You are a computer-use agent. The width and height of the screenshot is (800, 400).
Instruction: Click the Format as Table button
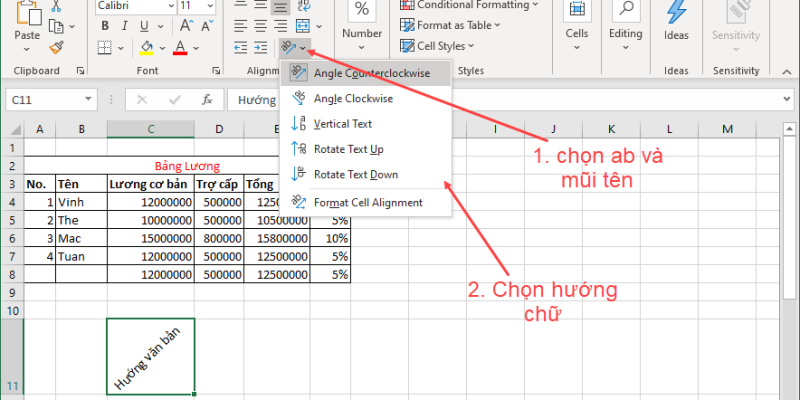[454, 25]
